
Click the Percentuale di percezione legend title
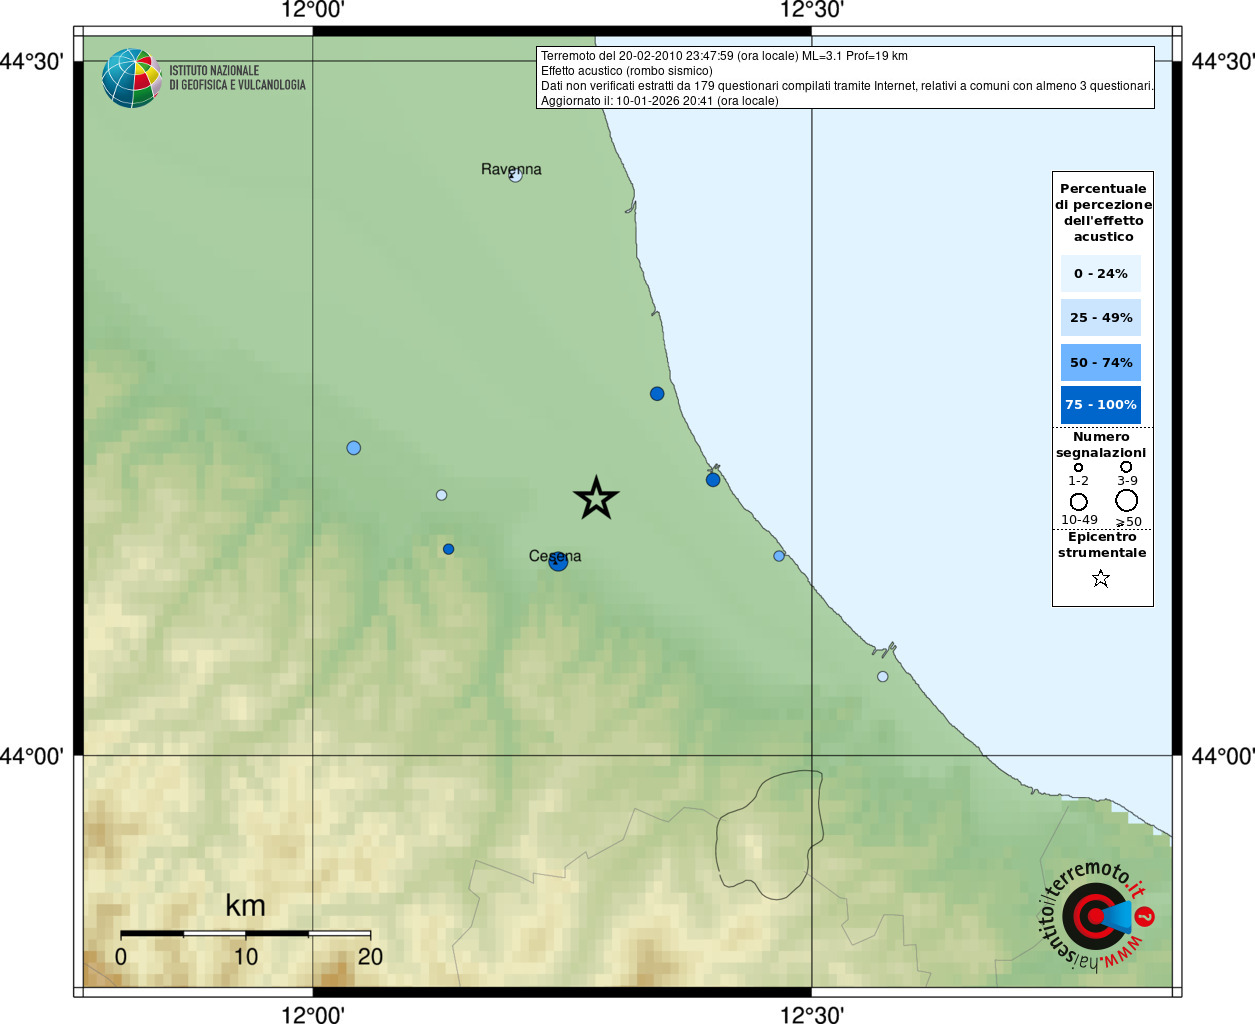click(x=1103, y=212)
